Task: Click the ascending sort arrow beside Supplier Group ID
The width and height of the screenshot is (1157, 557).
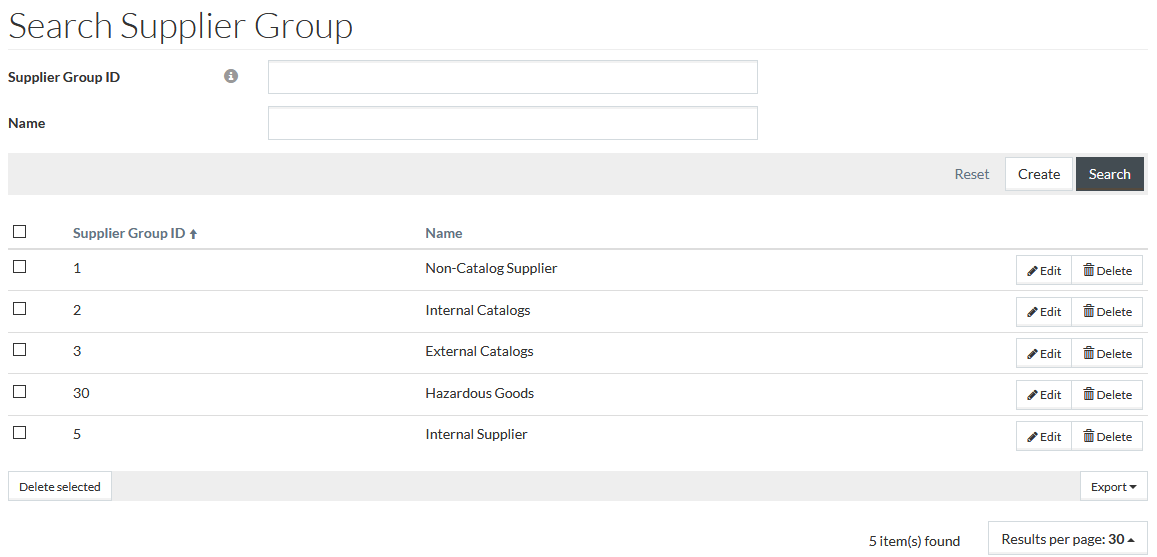Action: point(193,234)
